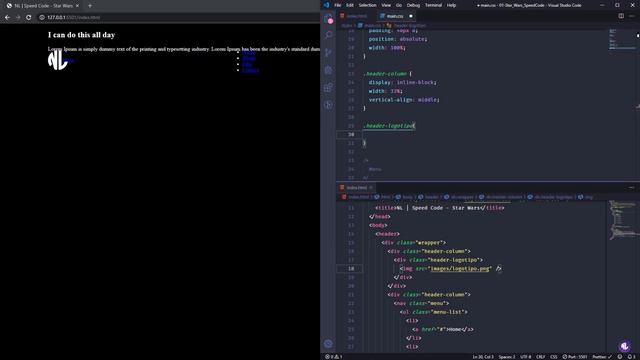Open the Search view in the activity bar
The height and width of the screenshot is (360, 640).
[329, 35]
